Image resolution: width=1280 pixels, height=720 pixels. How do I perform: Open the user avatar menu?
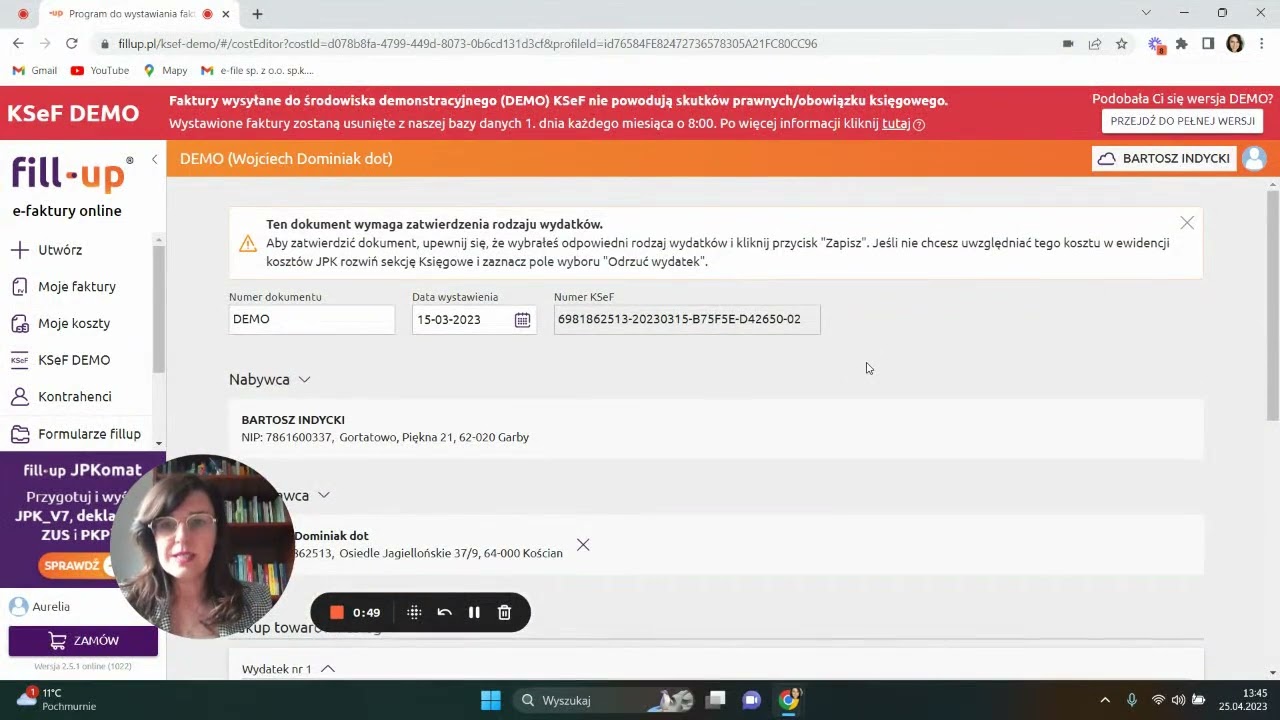(x=1254, y=159)
